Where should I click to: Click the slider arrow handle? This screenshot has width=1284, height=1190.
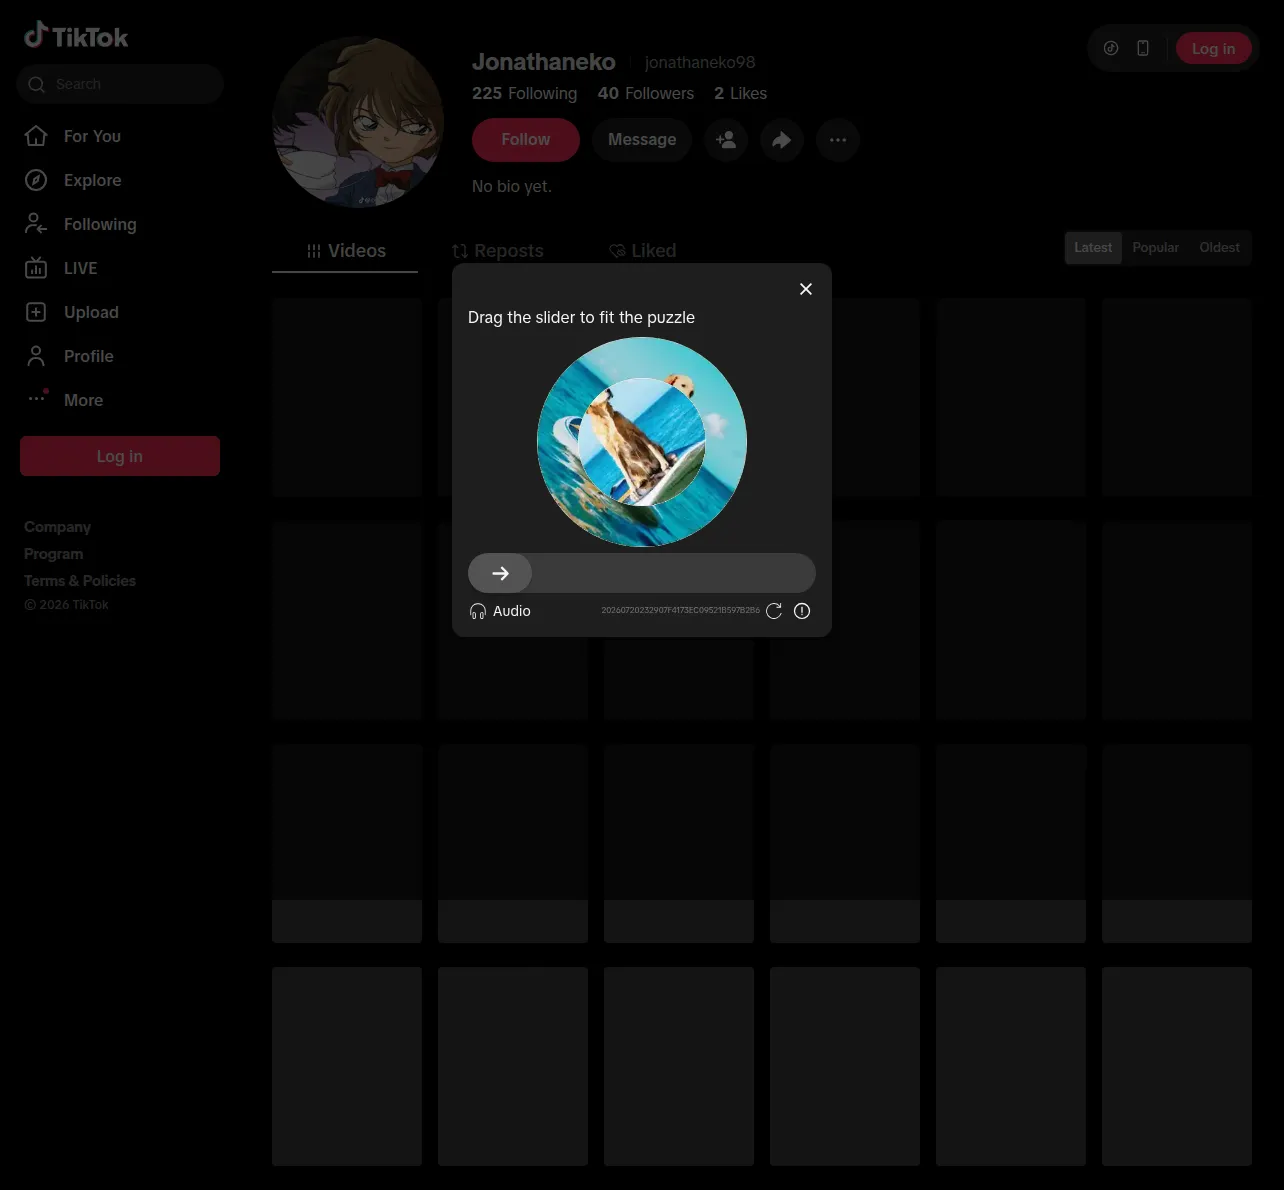pyautogui.click(x=500, y=573)
